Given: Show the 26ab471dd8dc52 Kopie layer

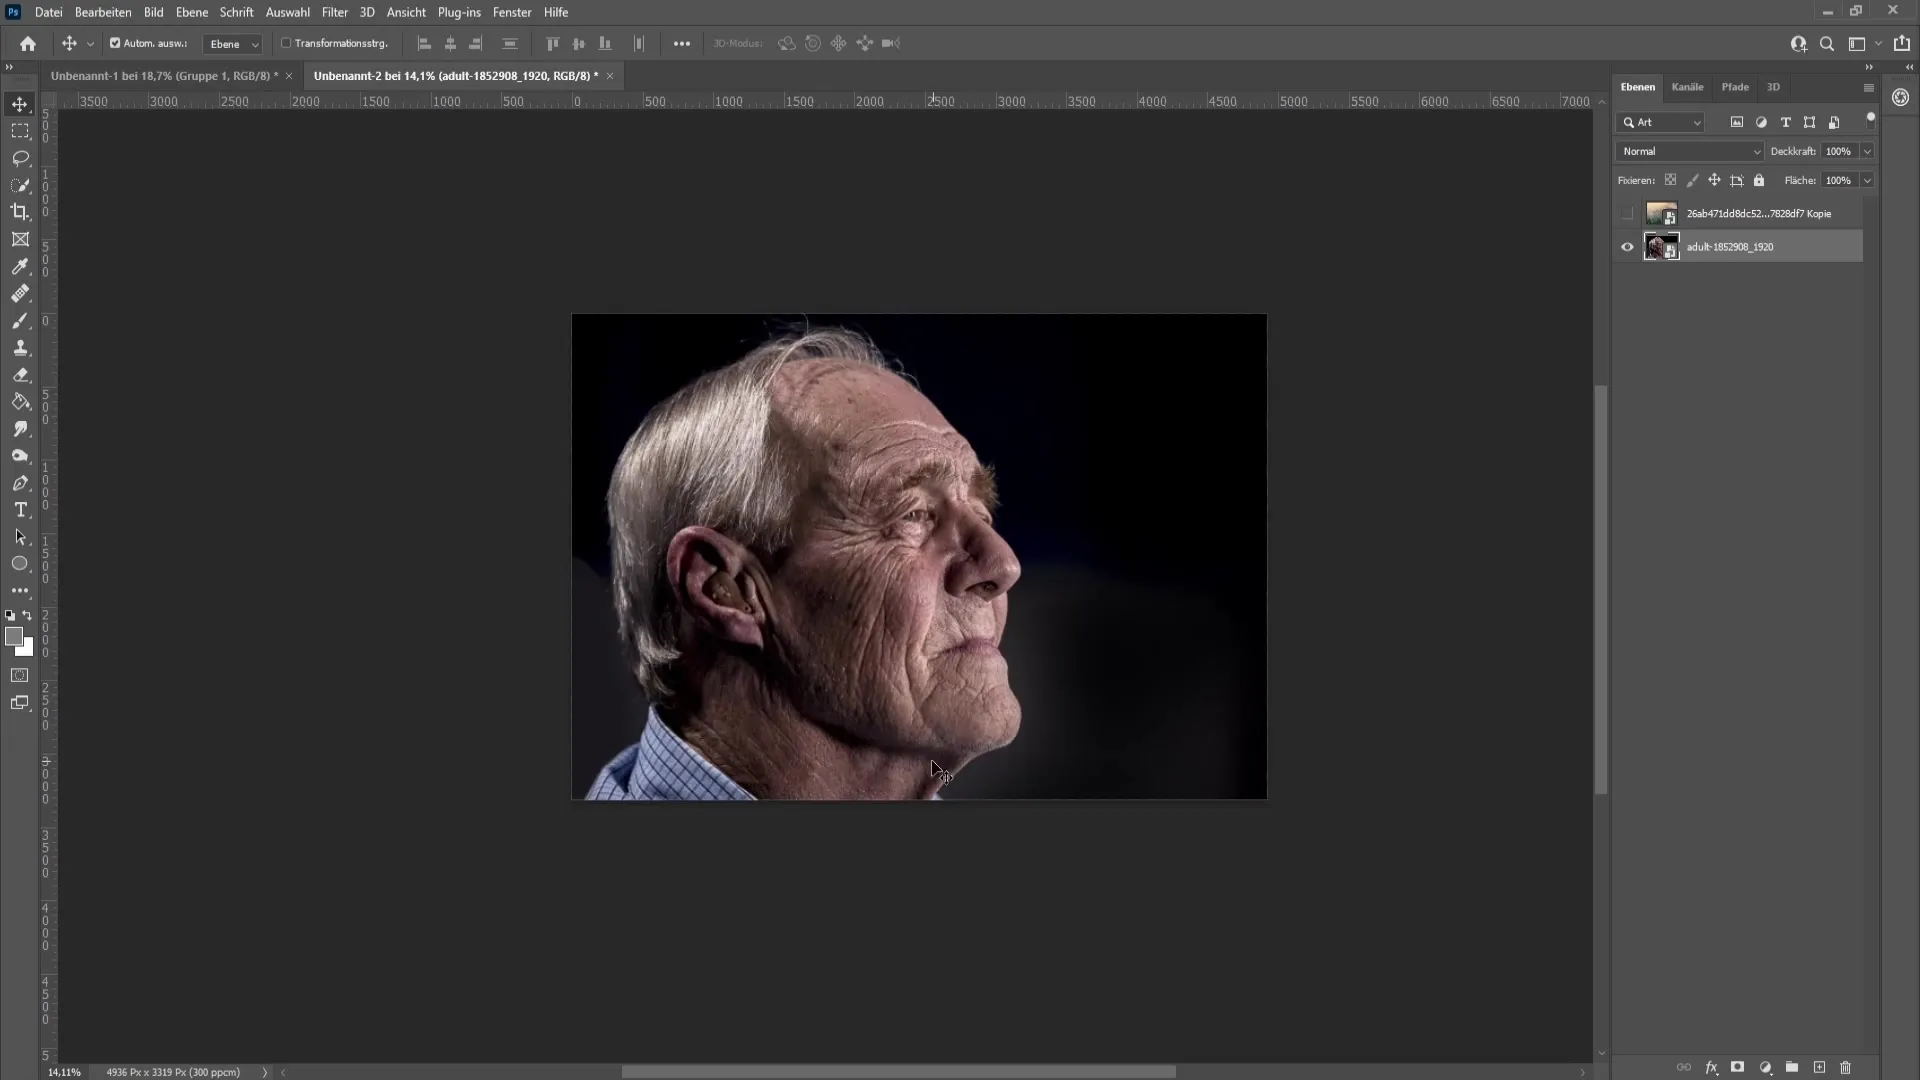Looking at the screenshot, I should coord(1627,213).
